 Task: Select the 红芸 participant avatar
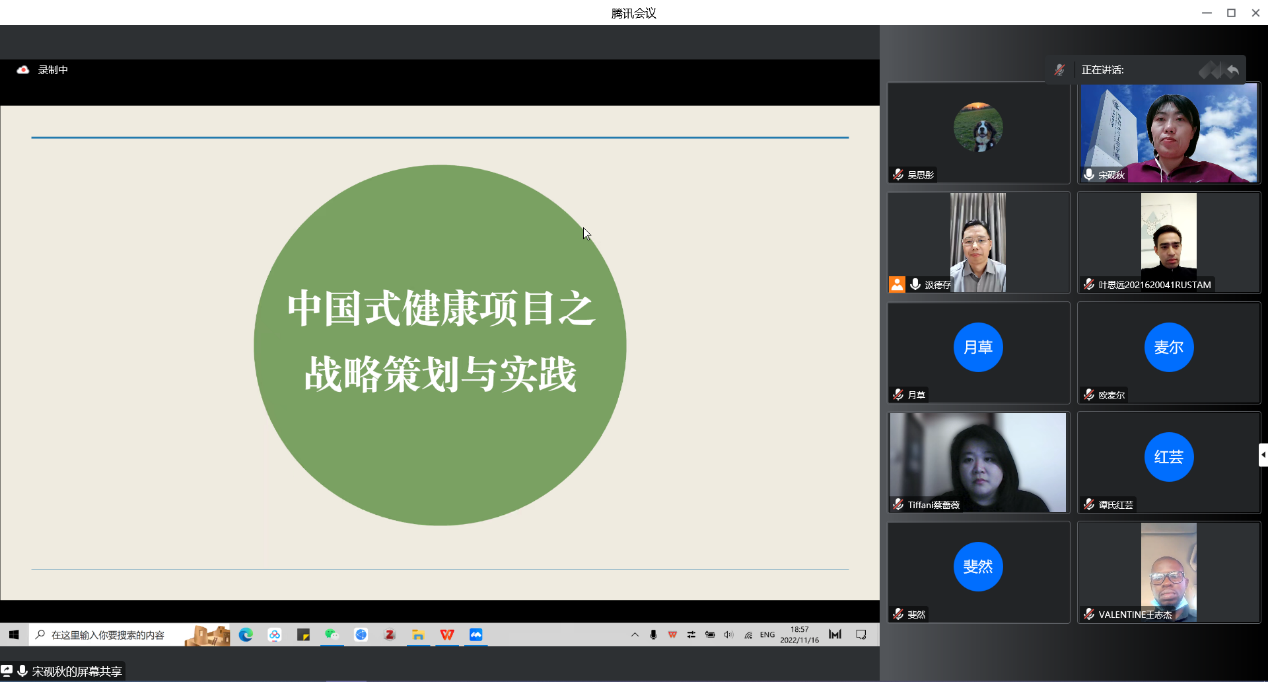1168,457
